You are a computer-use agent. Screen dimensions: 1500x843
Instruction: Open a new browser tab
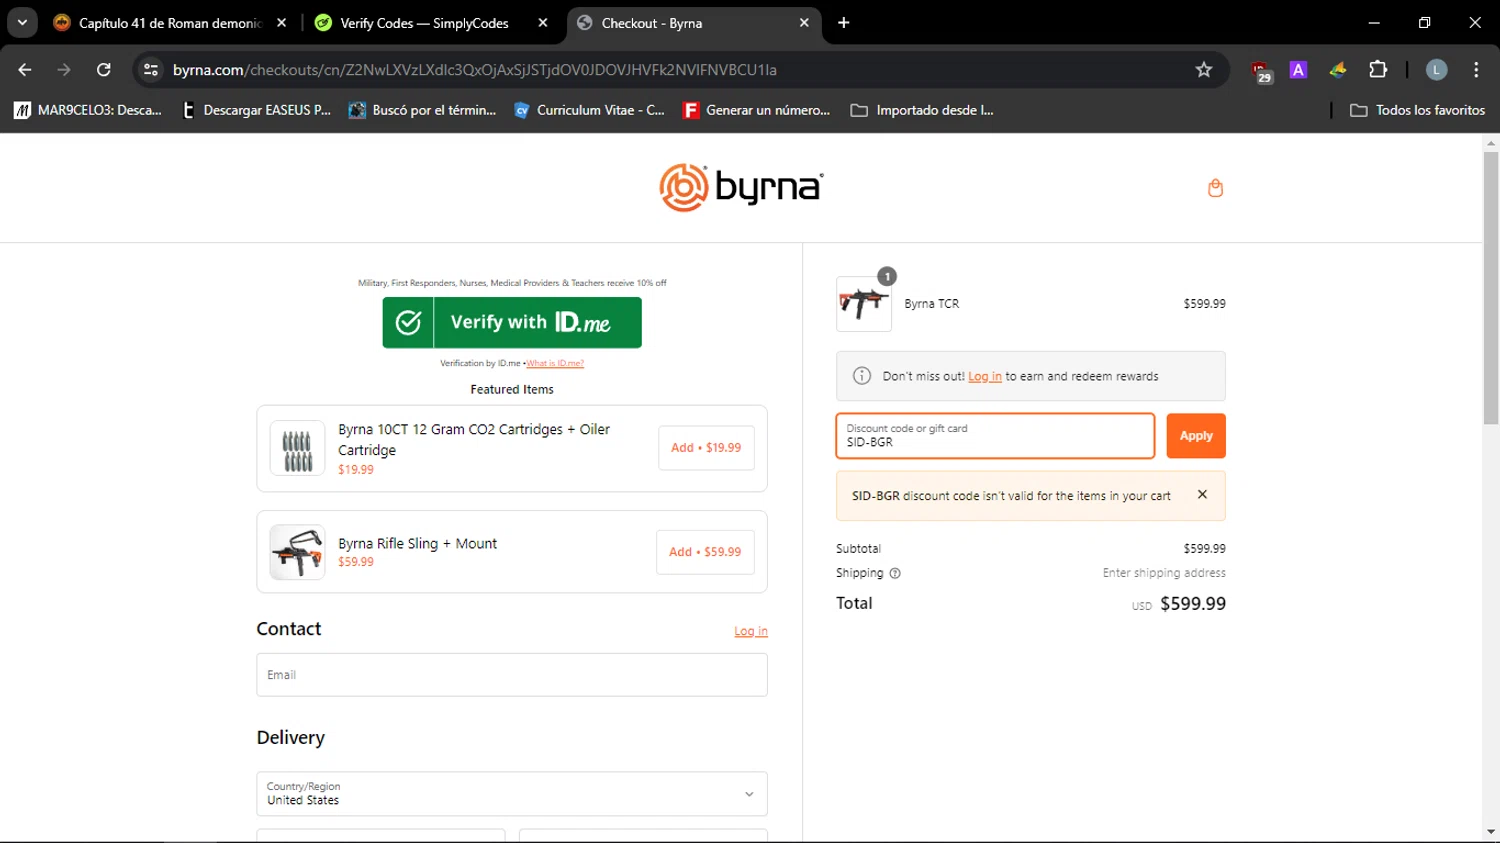click(844, 23)
